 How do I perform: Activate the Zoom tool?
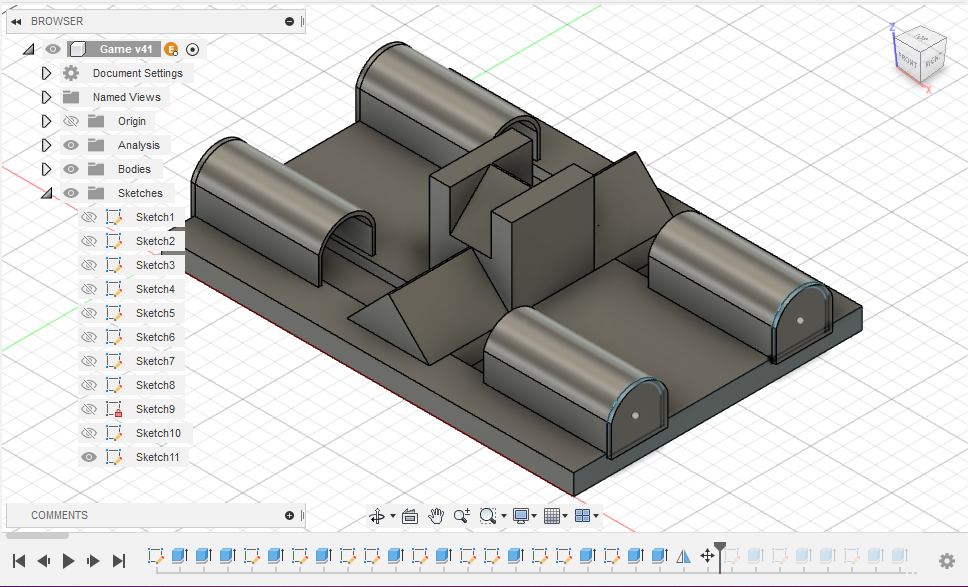coord(461,515)
